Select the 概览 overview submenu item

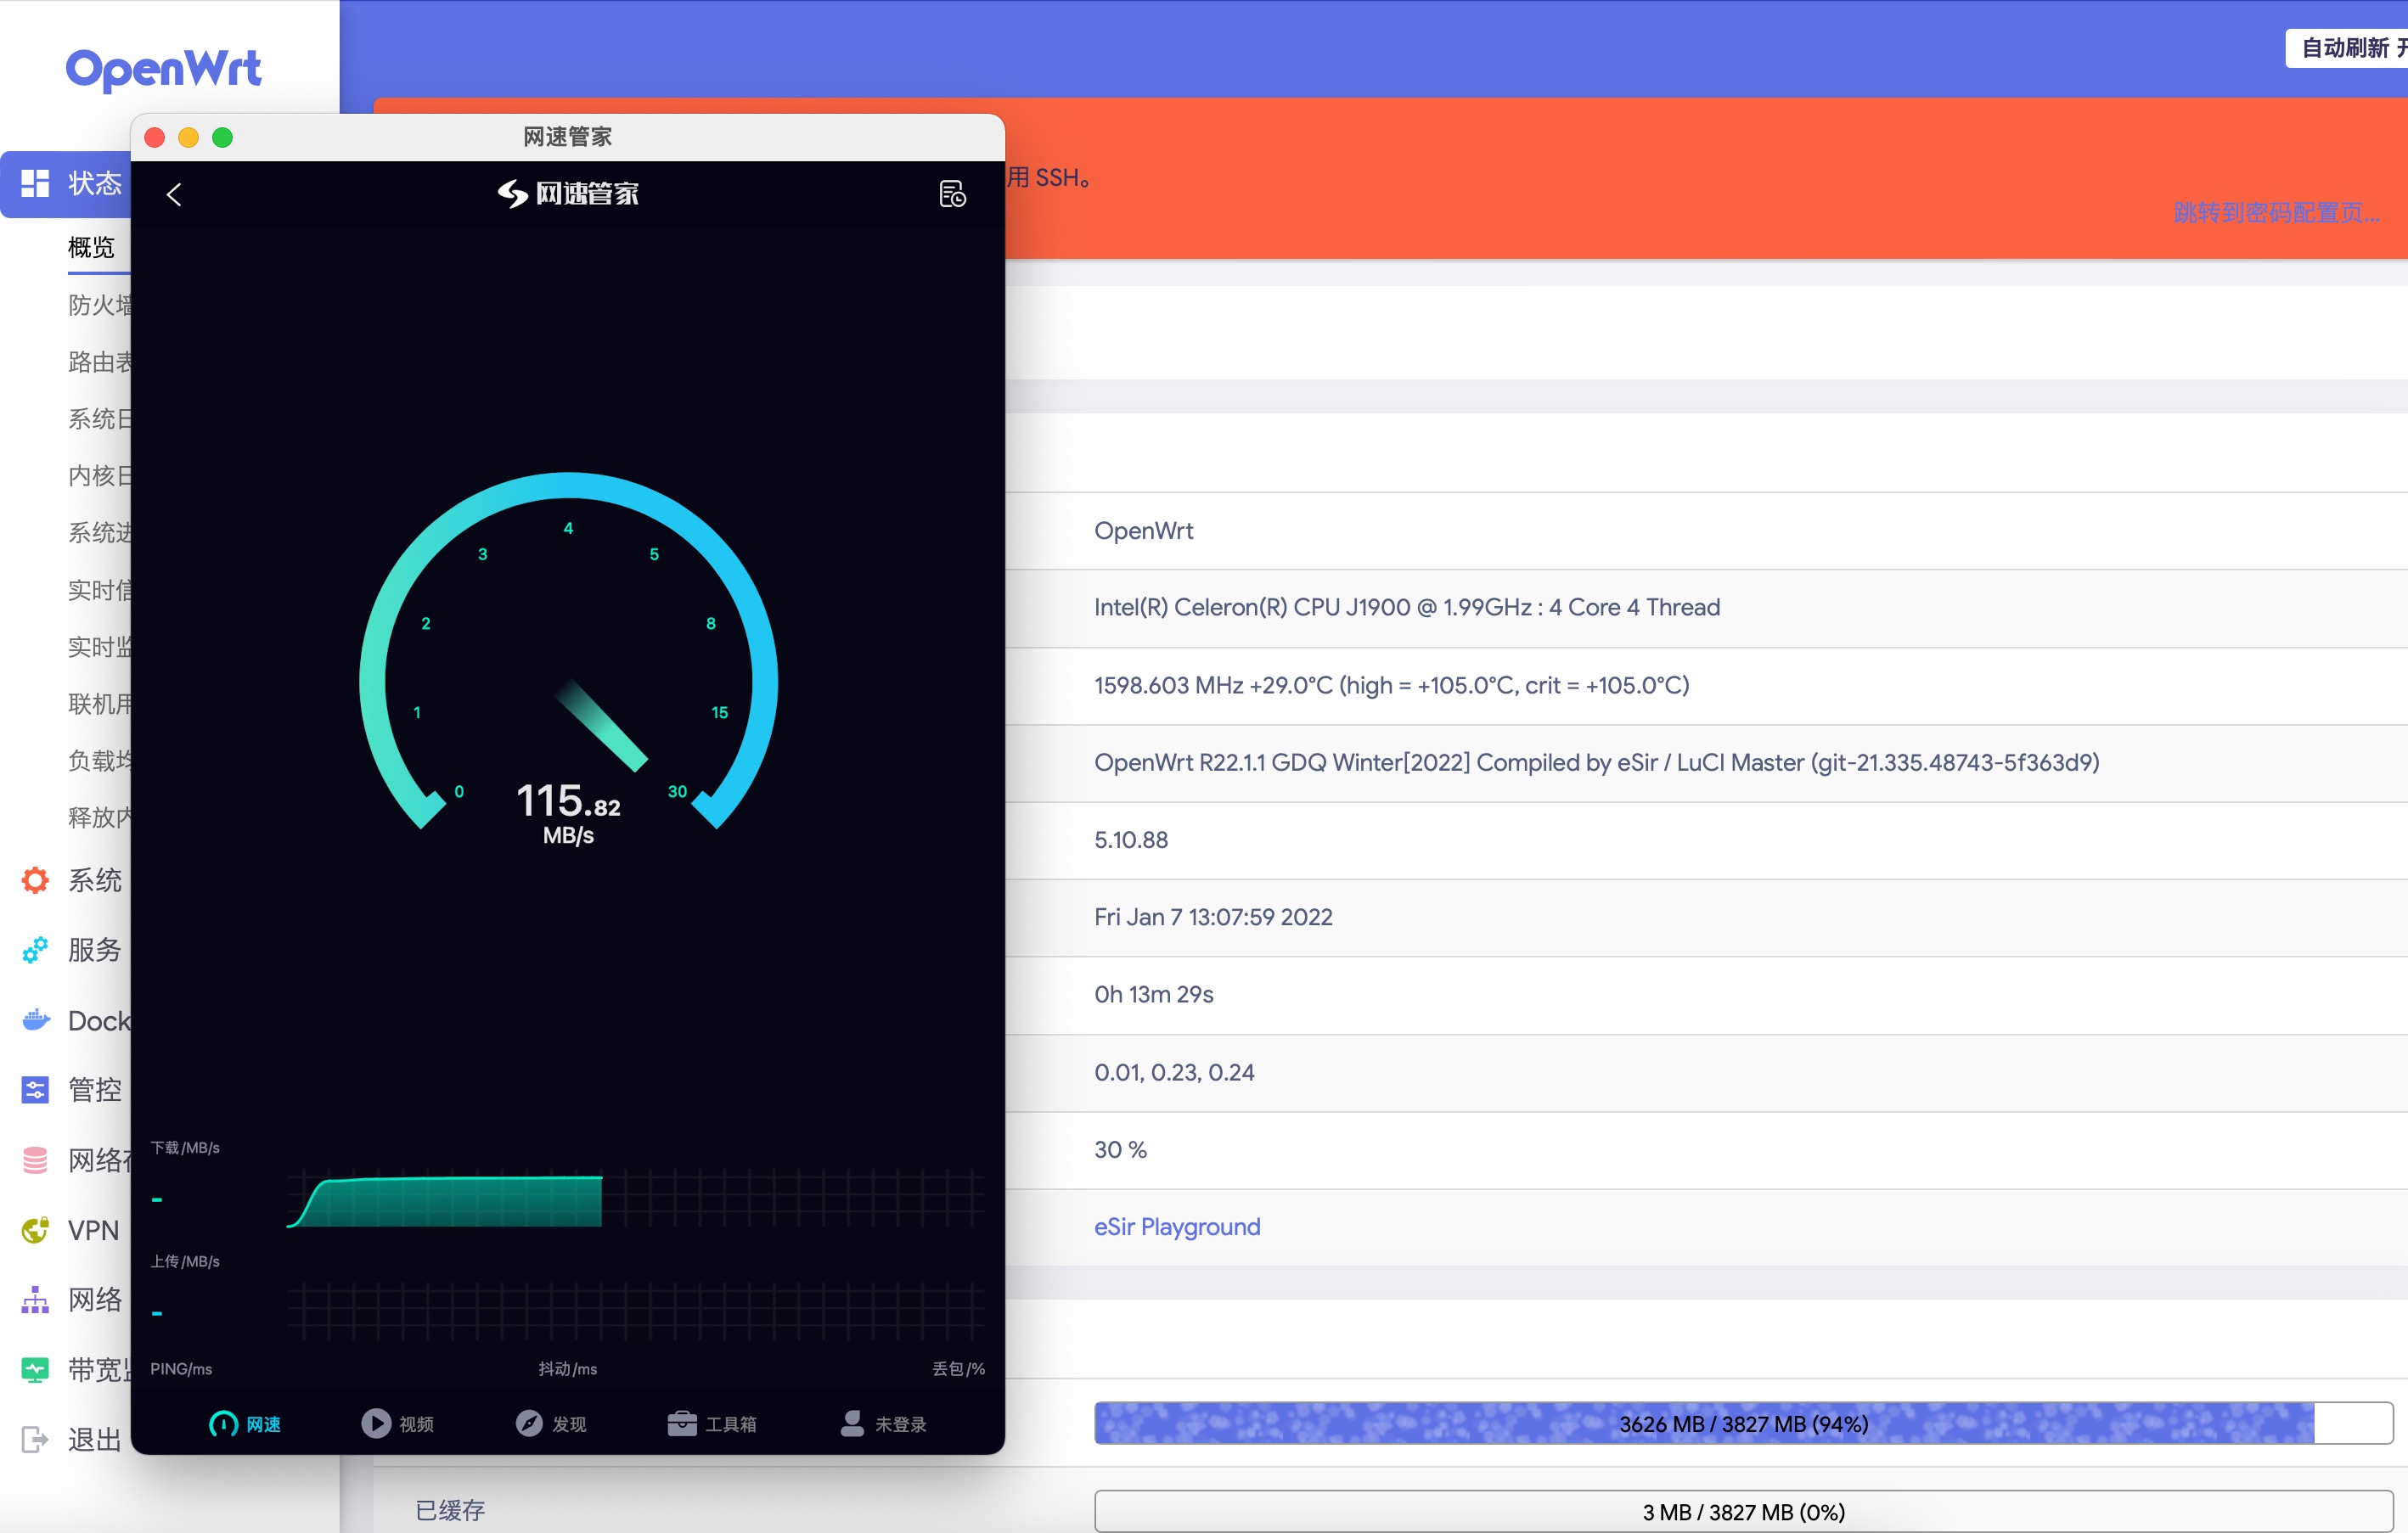tap(91, 247)
